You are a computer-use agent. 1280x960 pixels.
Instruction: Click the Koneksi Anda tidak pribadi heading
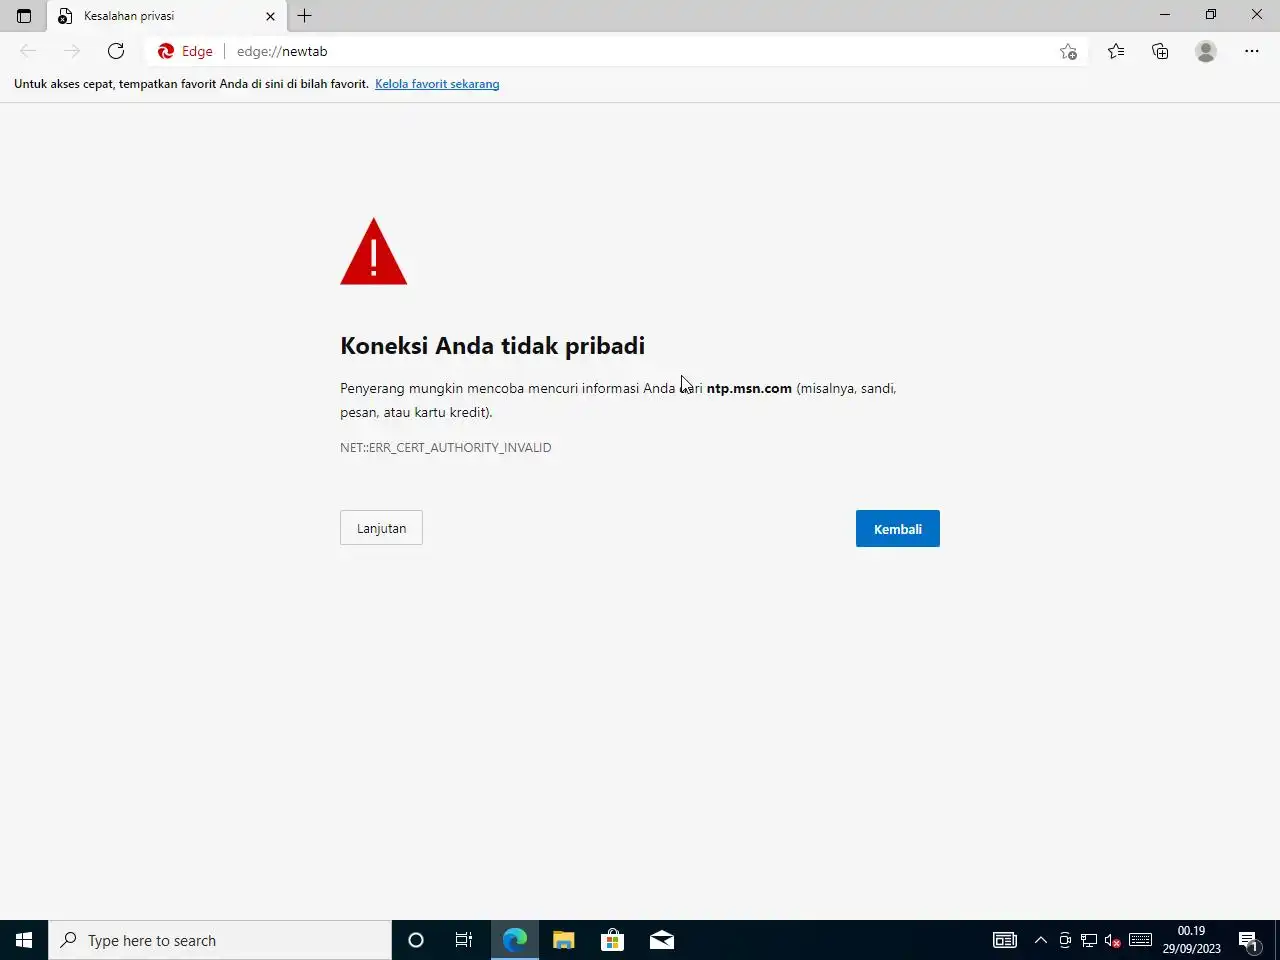point(492,345)
